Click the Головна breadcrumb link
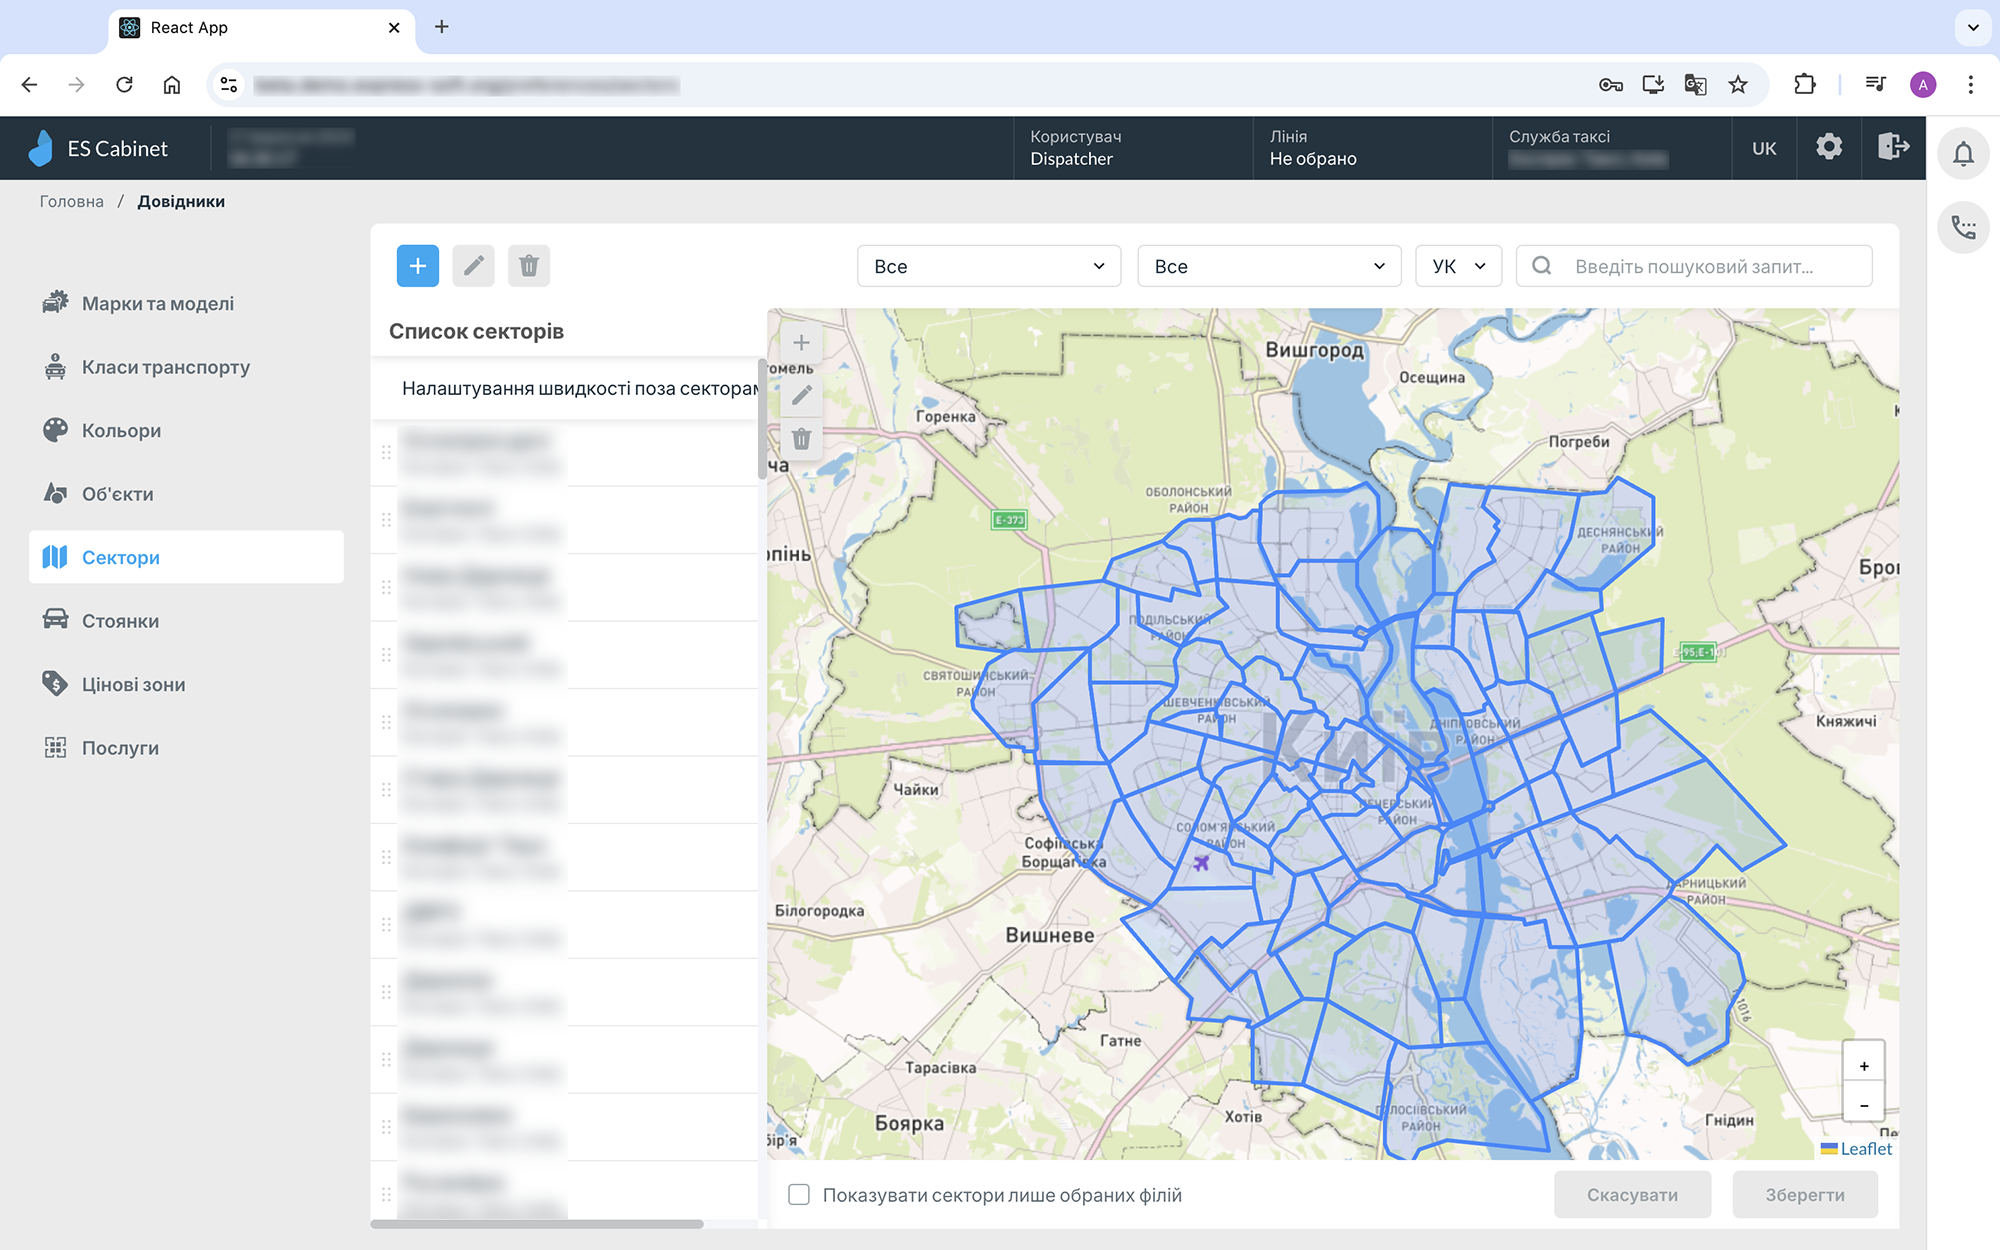 tap(72, 201)
